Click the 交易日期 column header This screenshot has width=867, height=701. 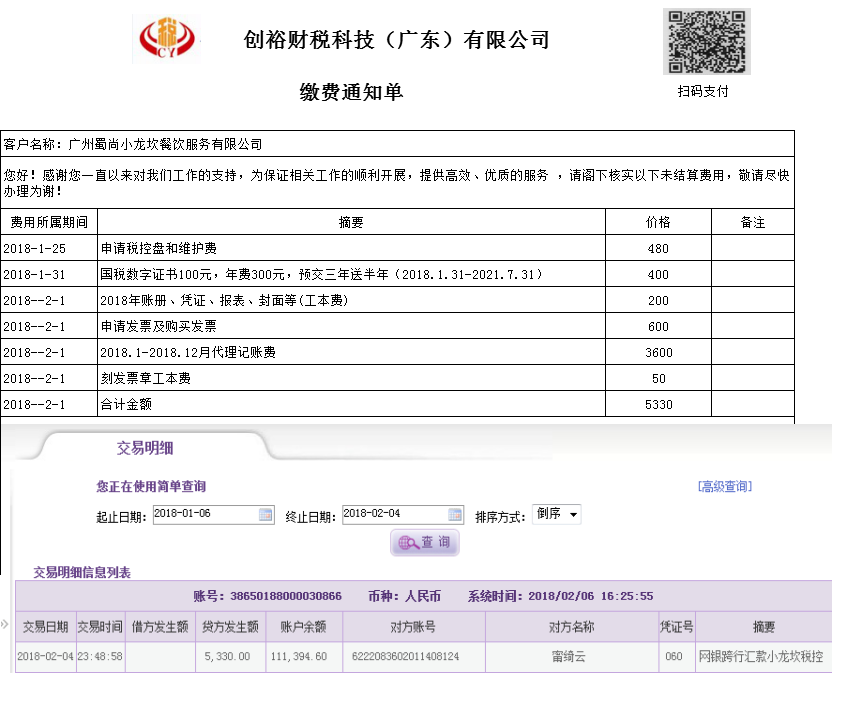coord(45,626)
